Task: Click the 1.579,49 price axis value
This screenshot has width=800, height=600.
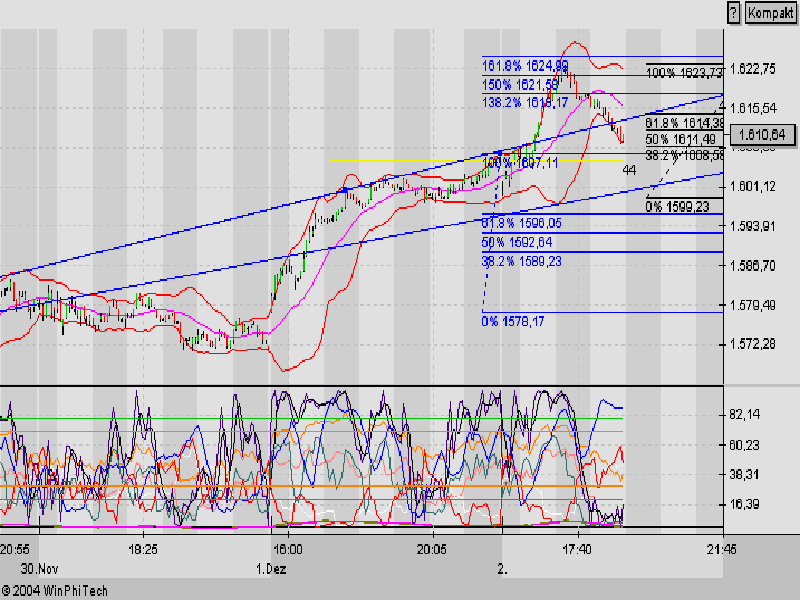Action: coord(753,305)
